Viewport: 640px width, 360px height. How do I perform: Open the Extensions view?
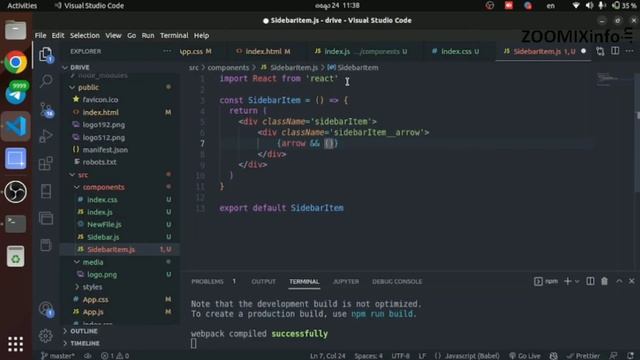(46, 163)
